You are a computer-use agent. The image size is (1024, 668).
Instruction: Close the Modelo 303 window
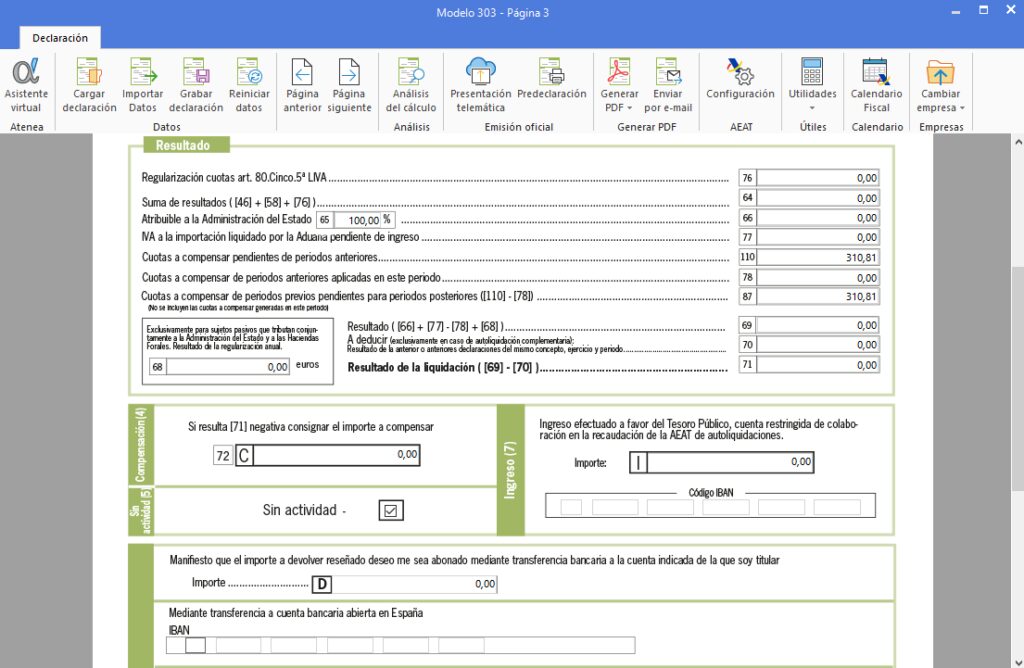tap(1010, 10)
